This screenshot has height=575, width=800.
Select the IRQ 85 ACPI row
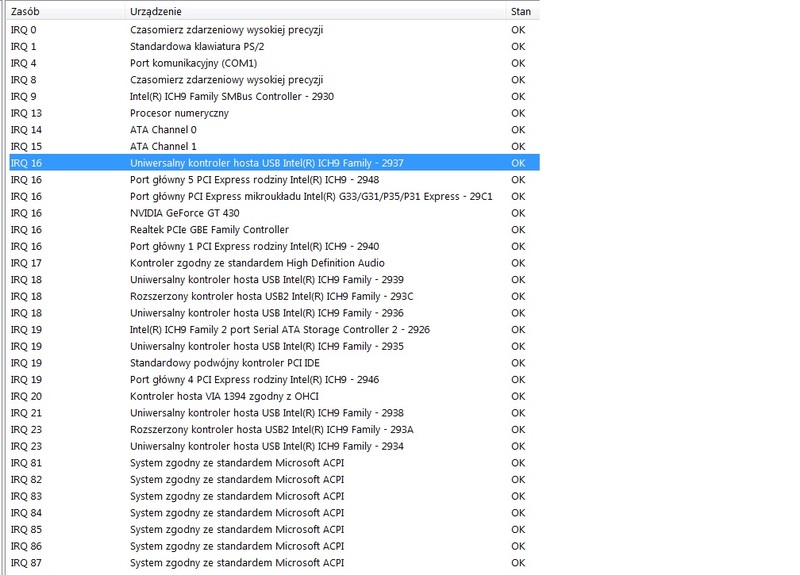pyautogui.click(x=274, y=530)
